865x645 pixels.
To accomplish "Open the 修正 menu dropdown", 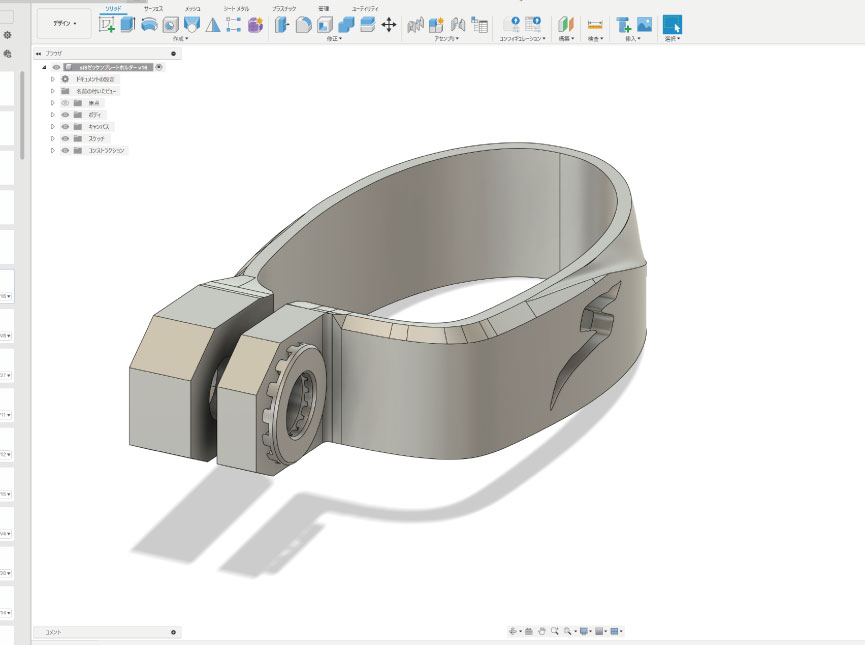I will tap(333, 39).
